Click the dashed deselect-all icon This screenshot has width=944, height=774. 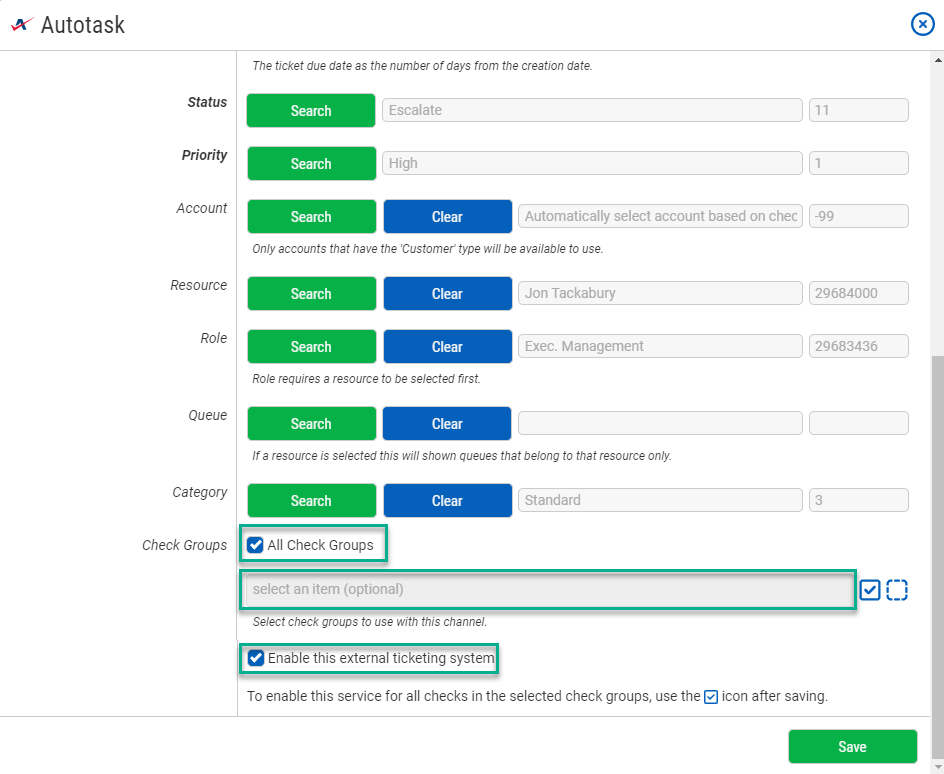(897, 590)
